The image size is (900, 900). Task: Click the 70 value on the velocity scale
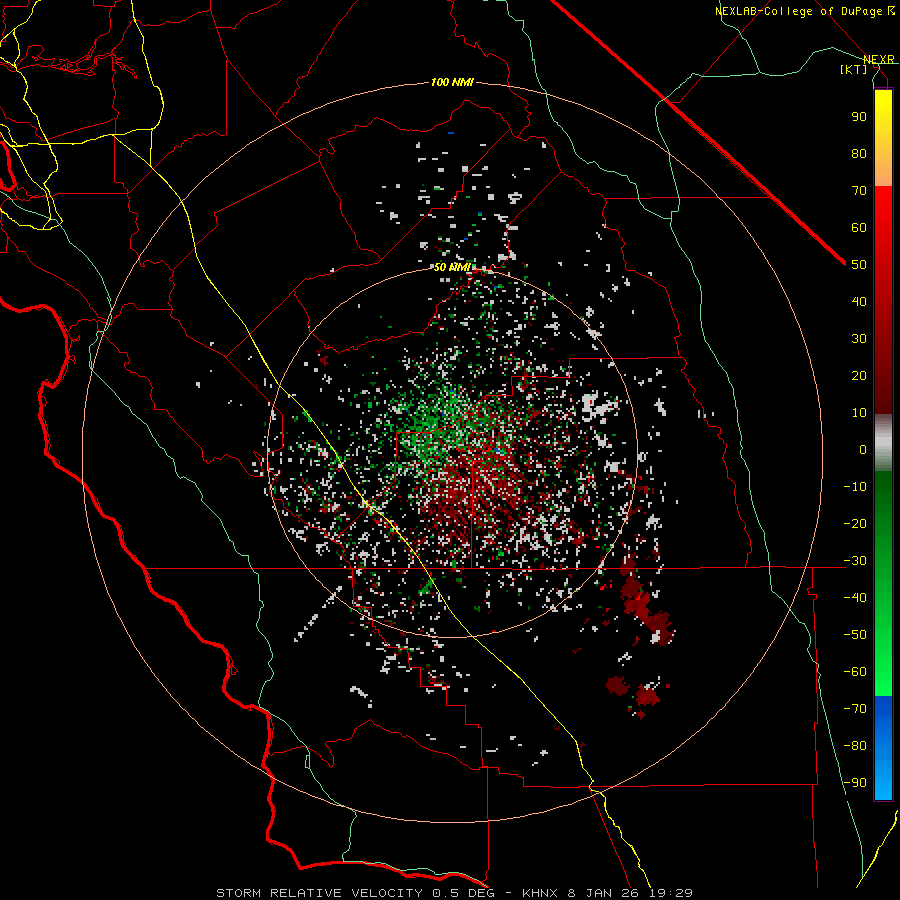click(859, 191)
